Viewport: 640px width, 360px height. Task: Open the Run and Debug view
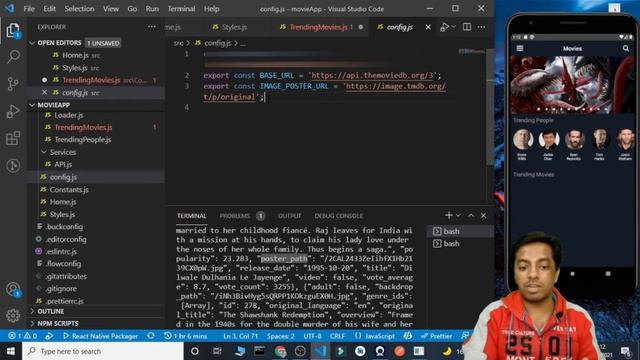pos(13,111)
